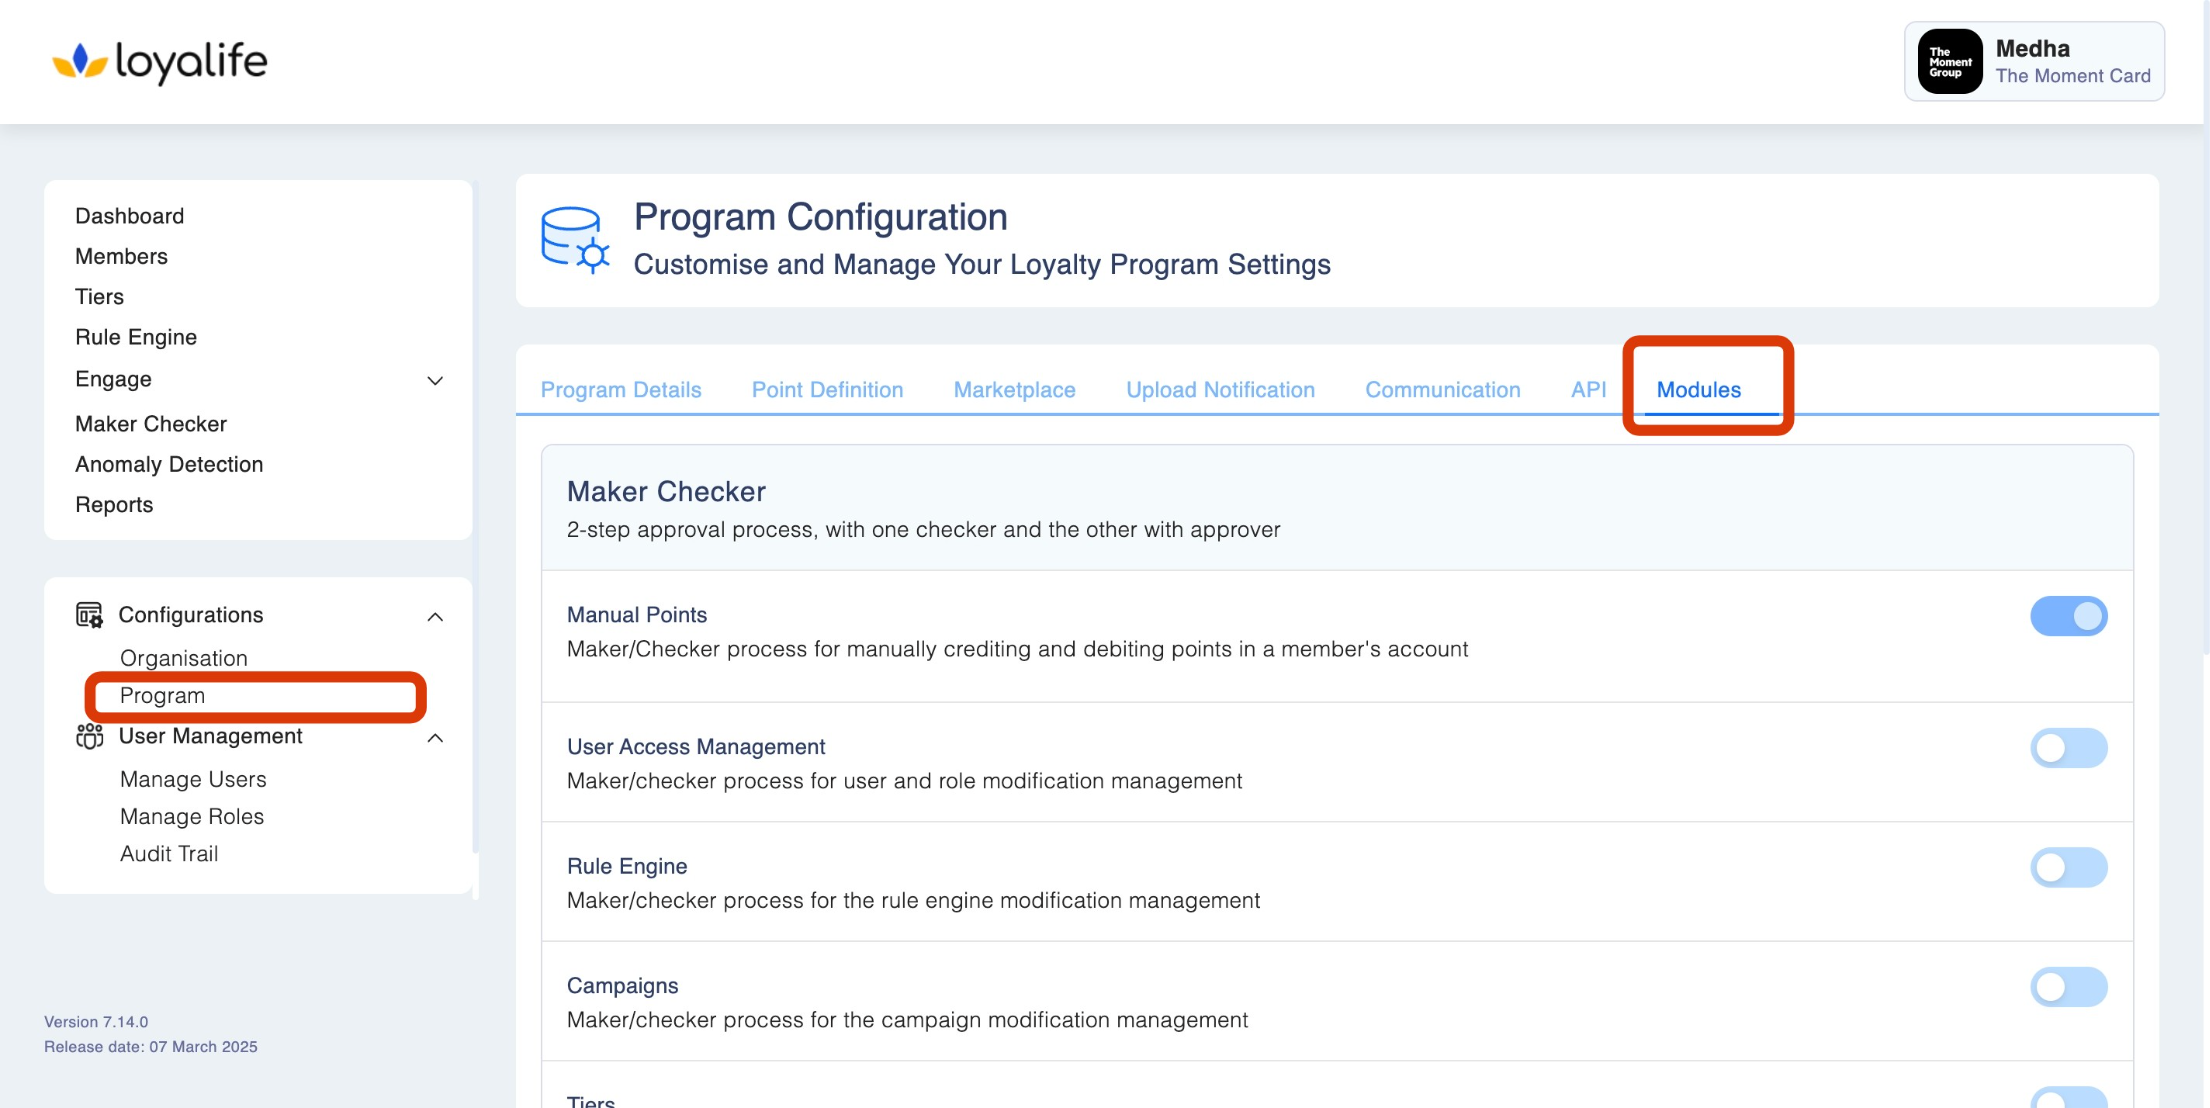2210x1108 pixels.
Task: Go to Anomaly Detection page
Action: pos(169,464)
